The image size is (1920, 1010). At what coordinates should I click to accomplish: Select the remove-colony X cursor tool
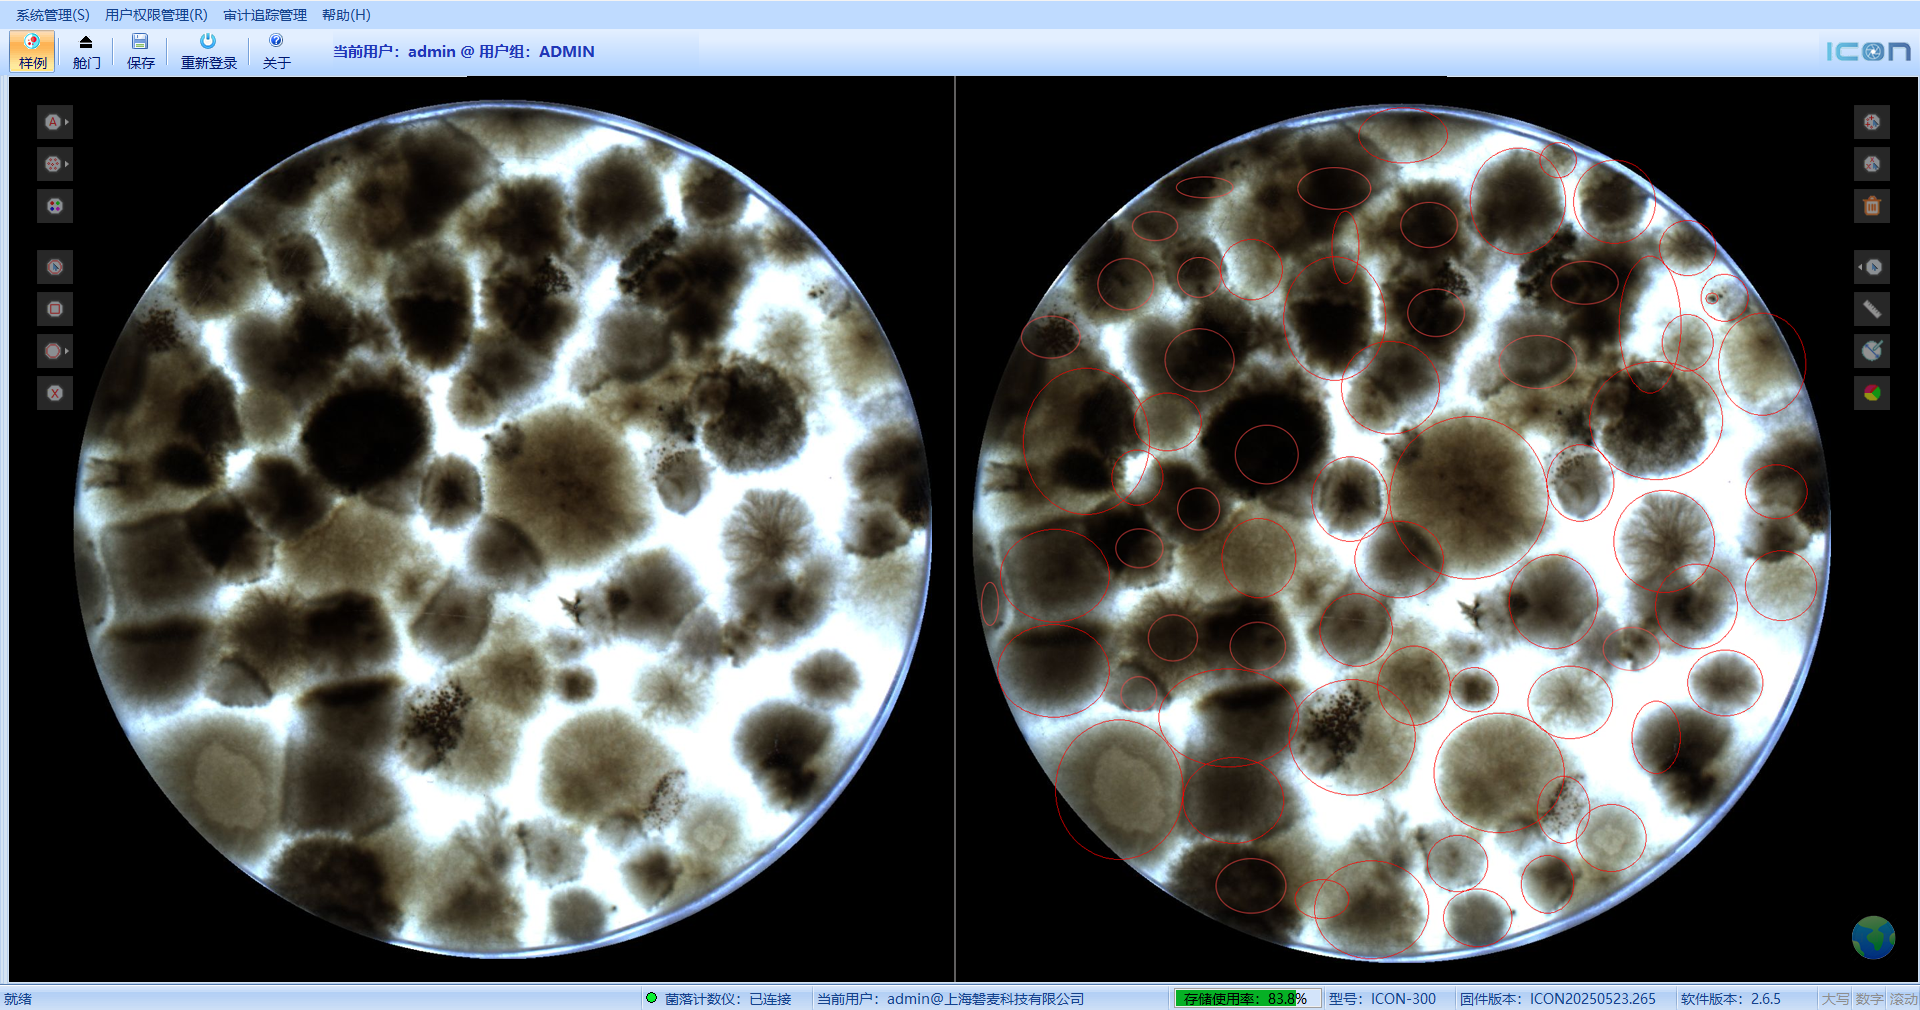tap(1872, 164)
